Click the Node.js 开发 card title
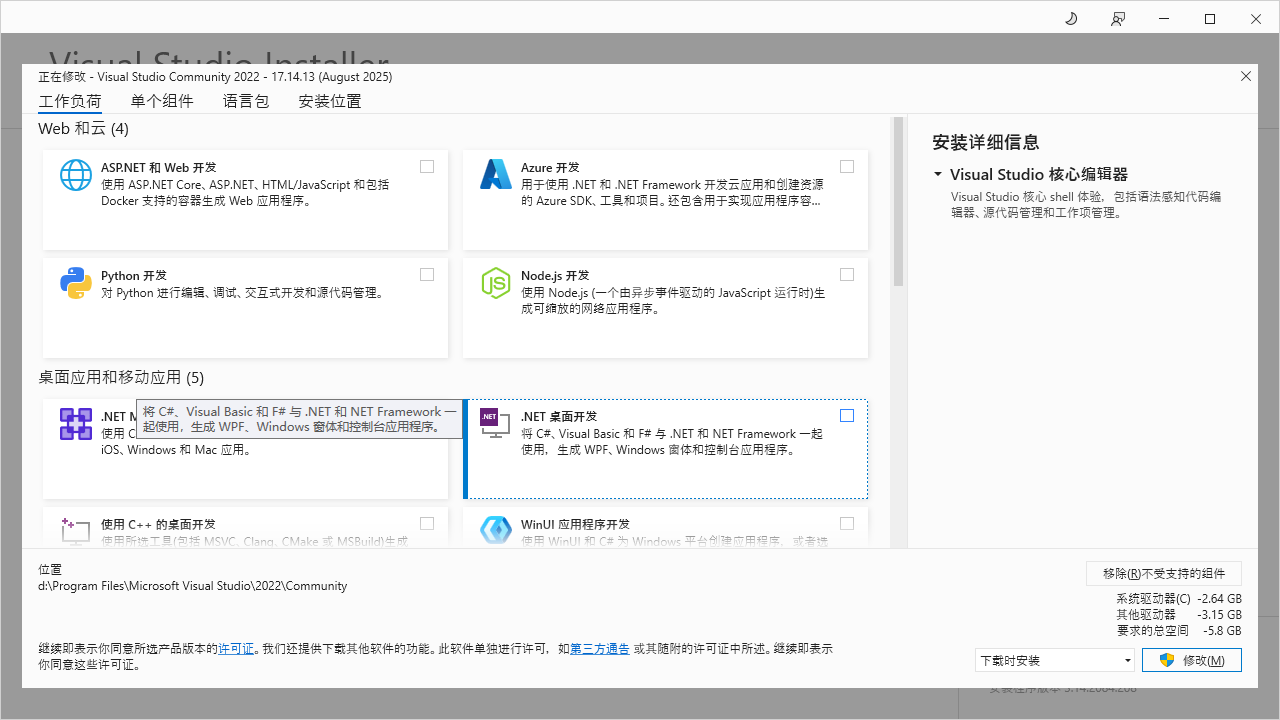 (x=555, y=275)
